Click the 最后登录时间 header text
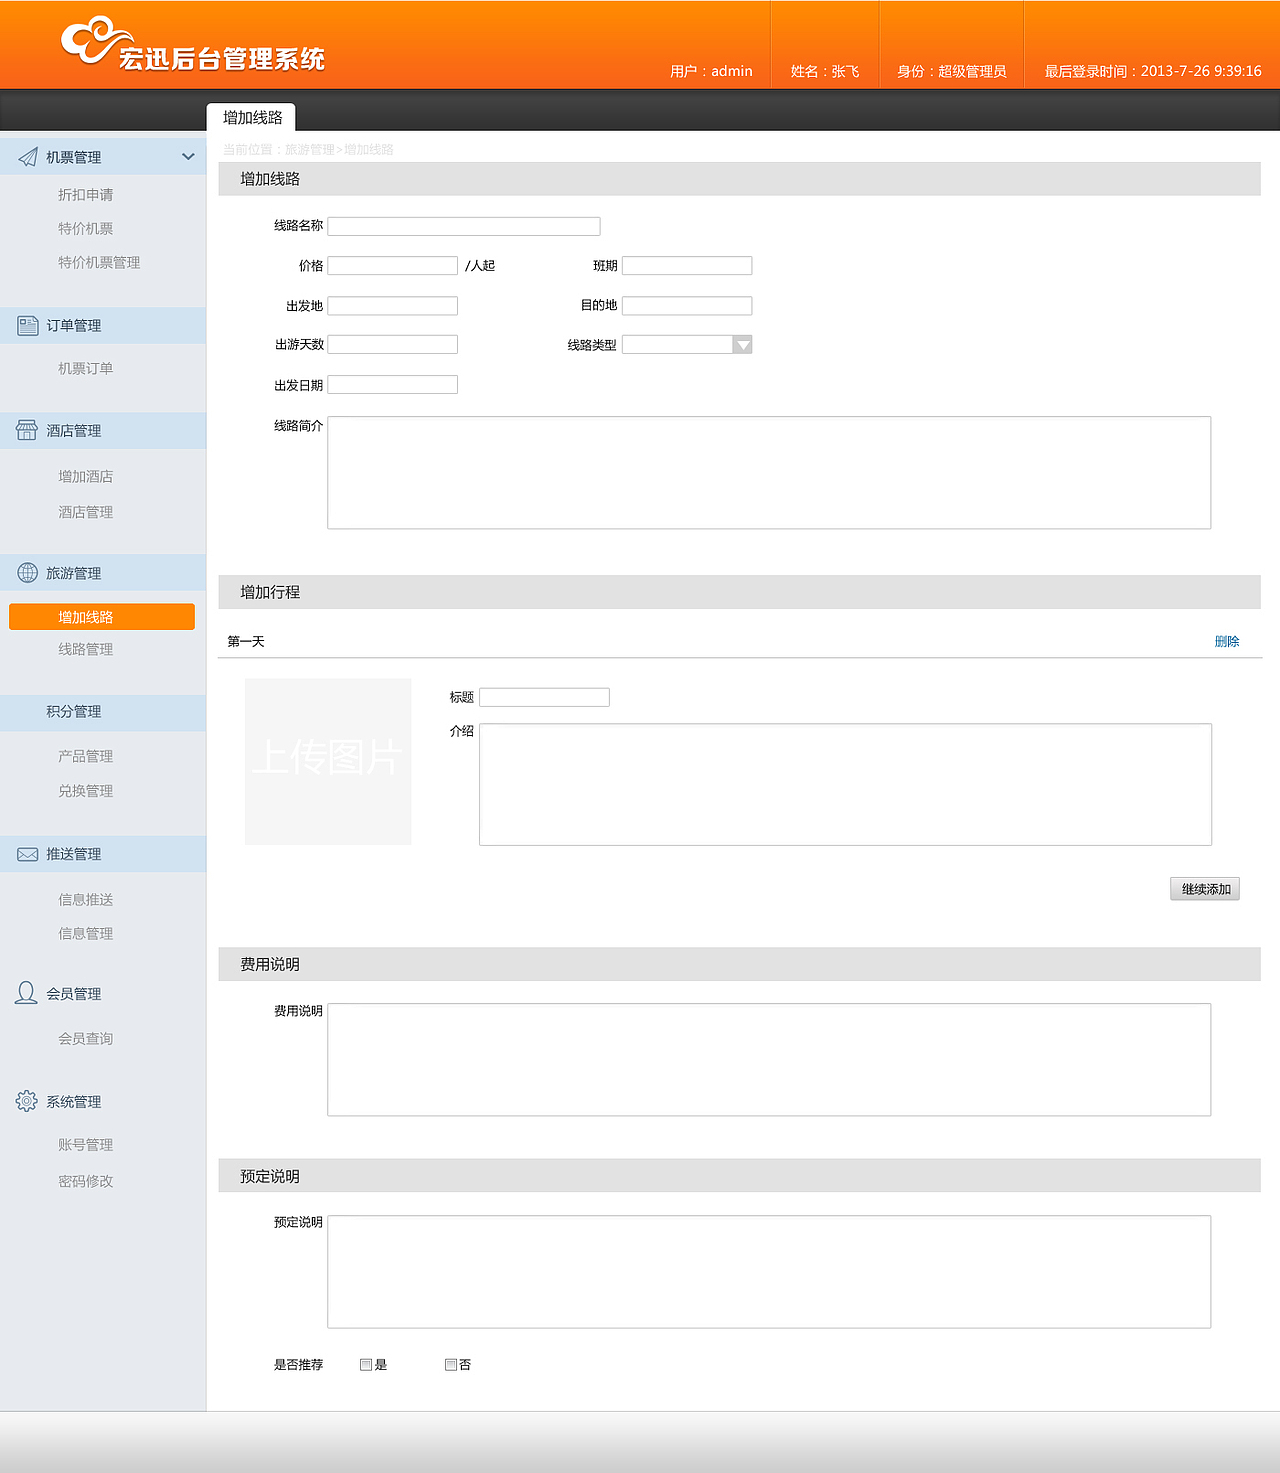The width and height of the screenshot is (1280, 1473). tap(1153, 71)
